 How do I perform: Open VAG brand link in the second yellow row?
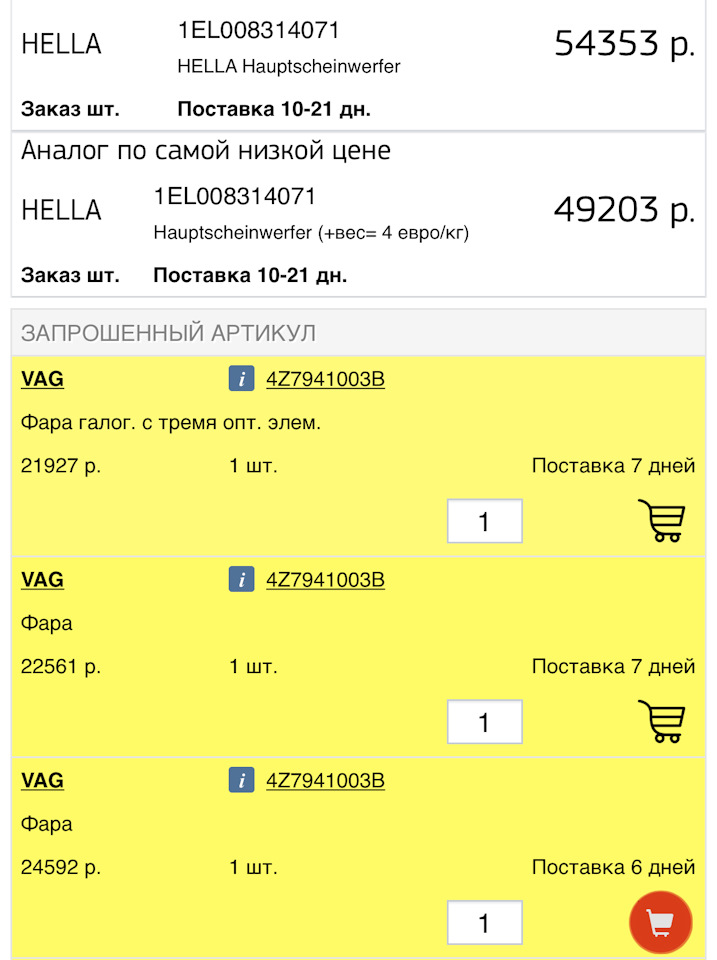(42, 579)
